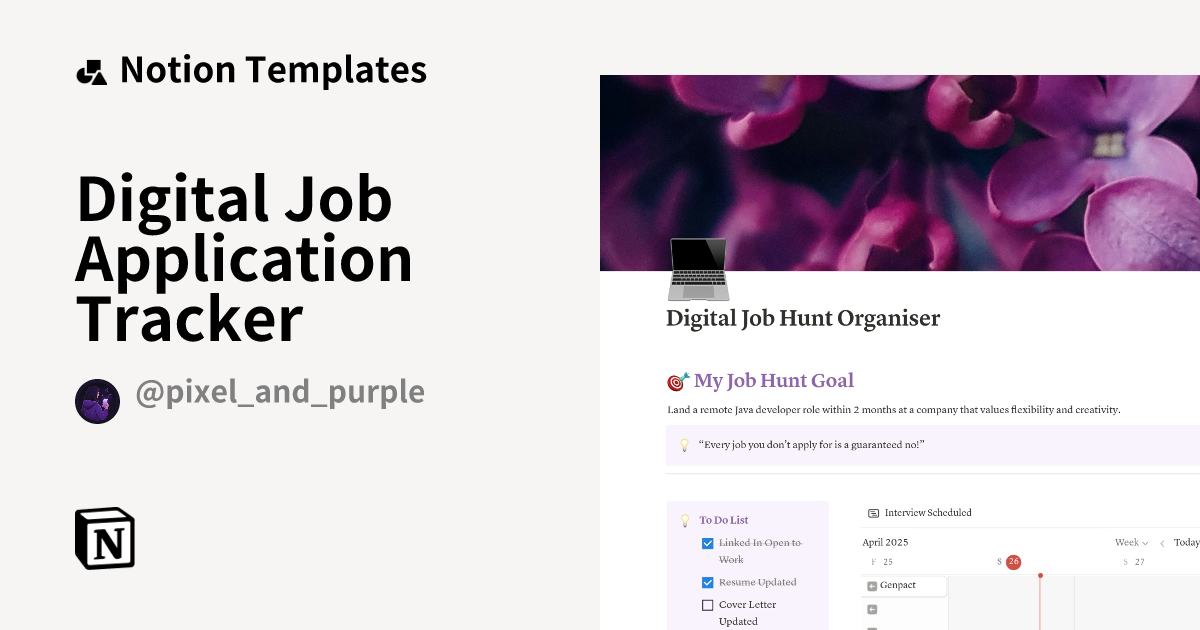Viewport: 1200px width, 630px height.
Task: Click the lightbulb icon in the callout quote
Action: [x=686, y=444]
